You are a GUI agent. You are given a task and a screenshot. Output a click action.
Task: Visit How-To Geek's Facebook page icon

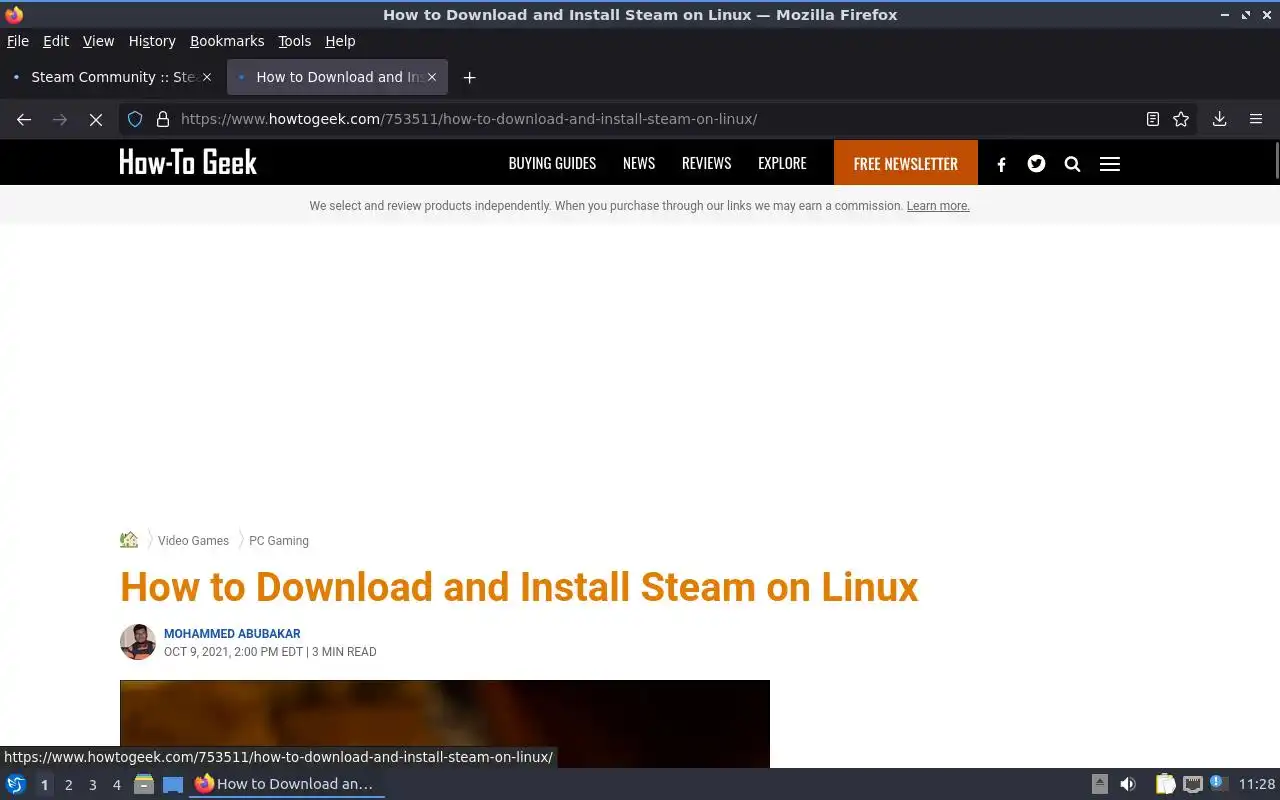[x=1001, y=164]
